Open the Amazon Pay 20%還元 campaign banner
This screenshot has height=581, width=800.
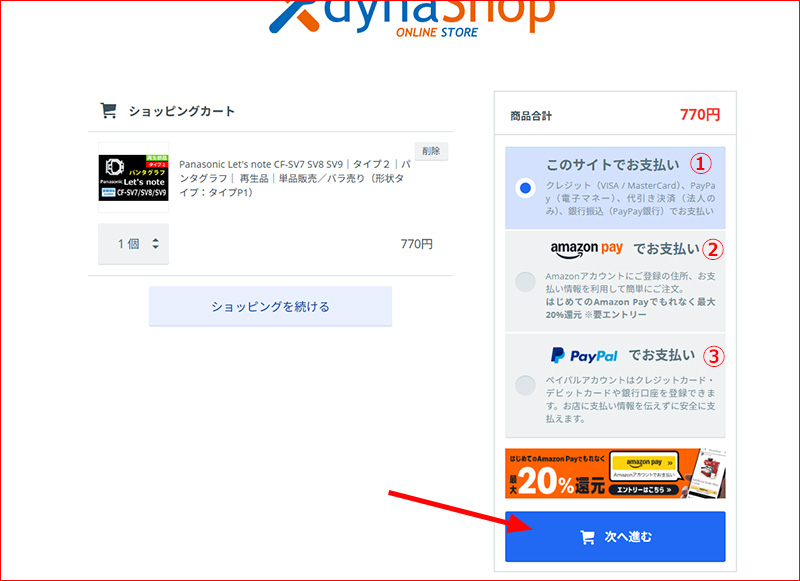coord(615,473)
